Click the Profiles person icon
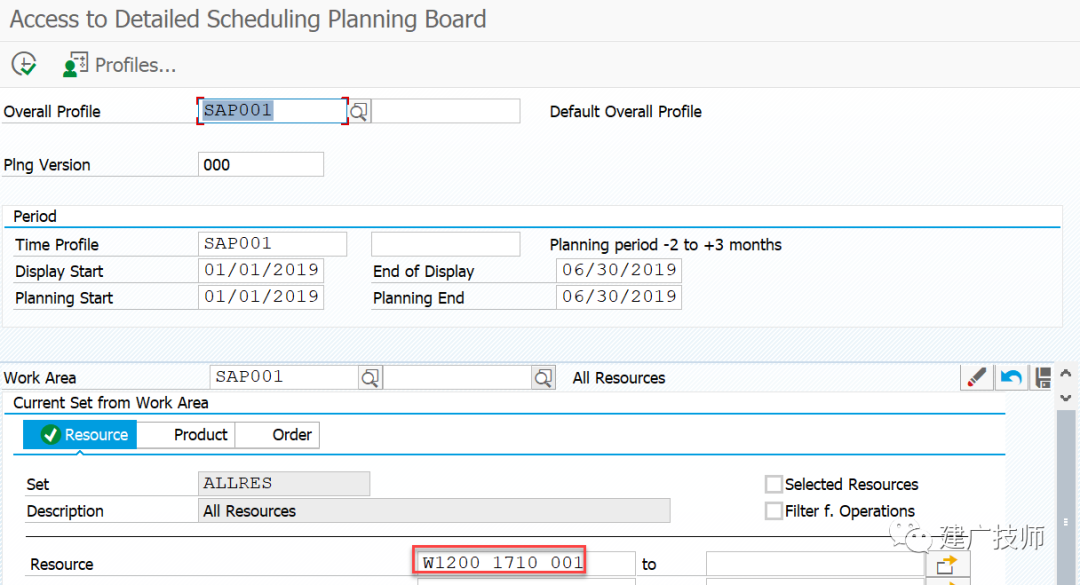 (74, 65)
